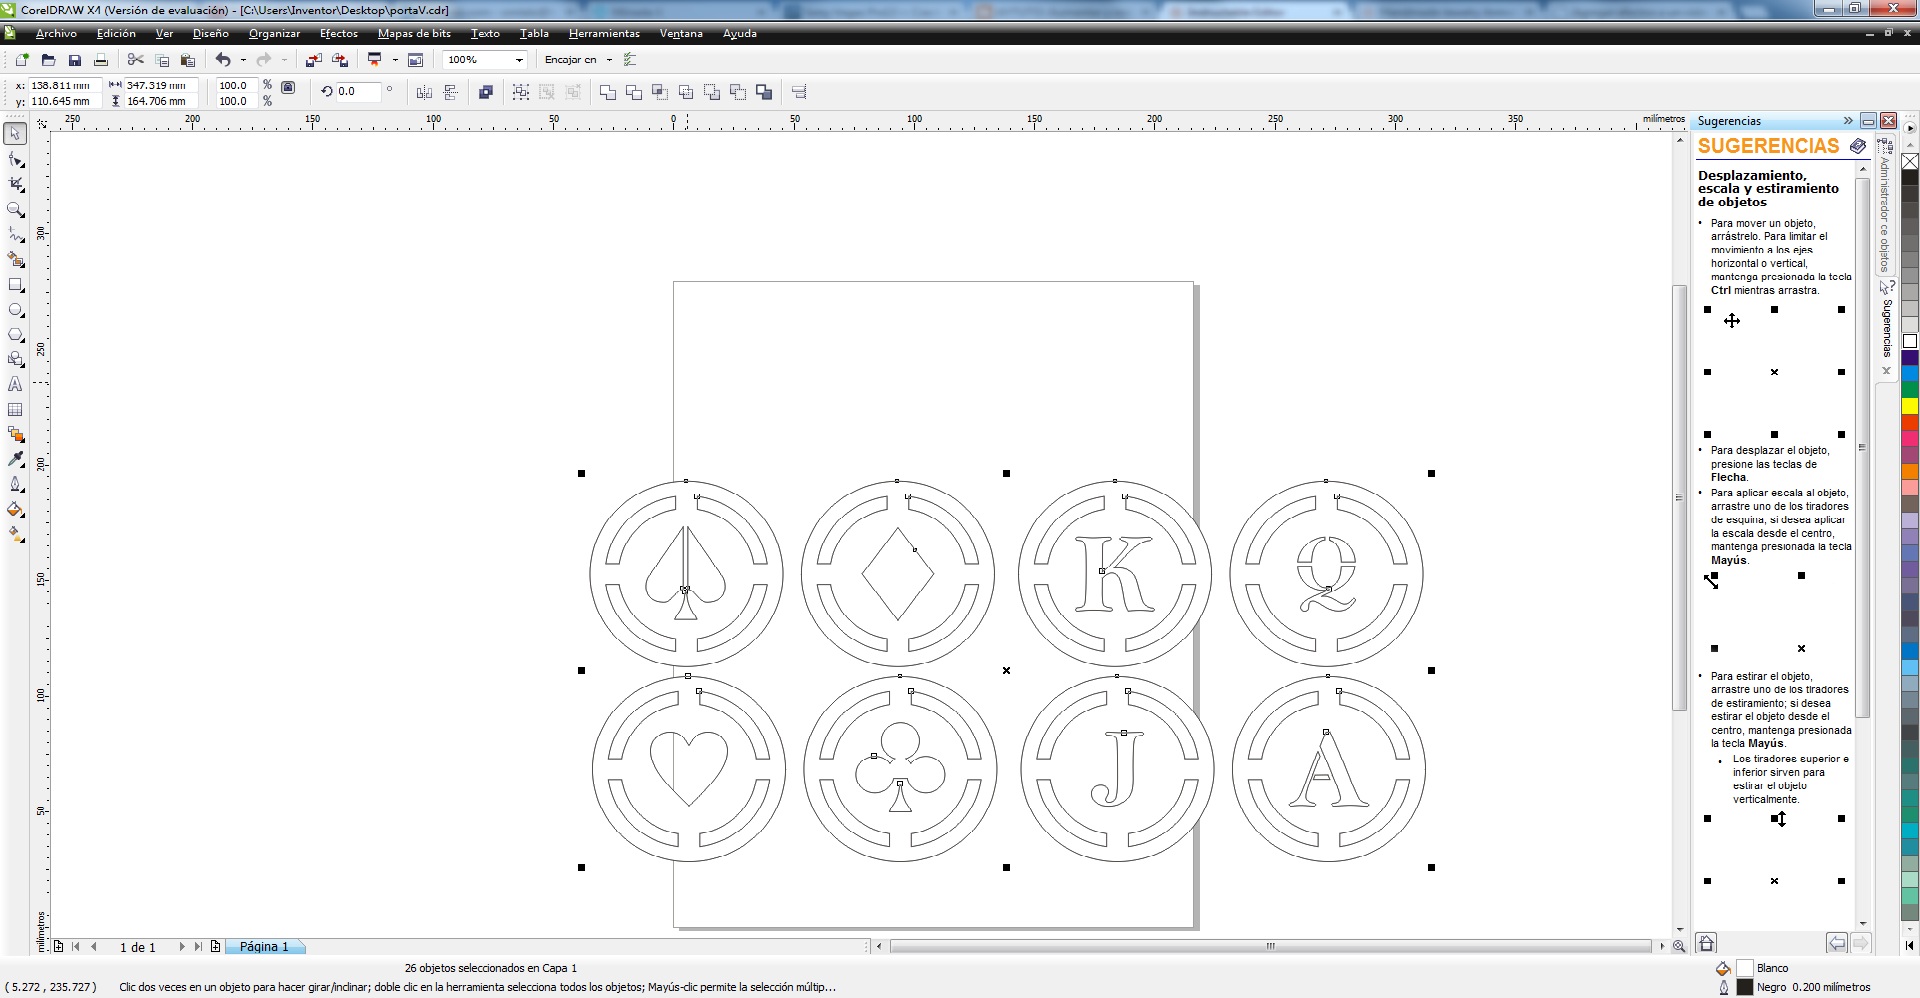Image resolution: width=1920 pixels, height=998 pixels.
Task: Pick the red palette swatch
Action: pyautogui.click(x=1910, y=422)
